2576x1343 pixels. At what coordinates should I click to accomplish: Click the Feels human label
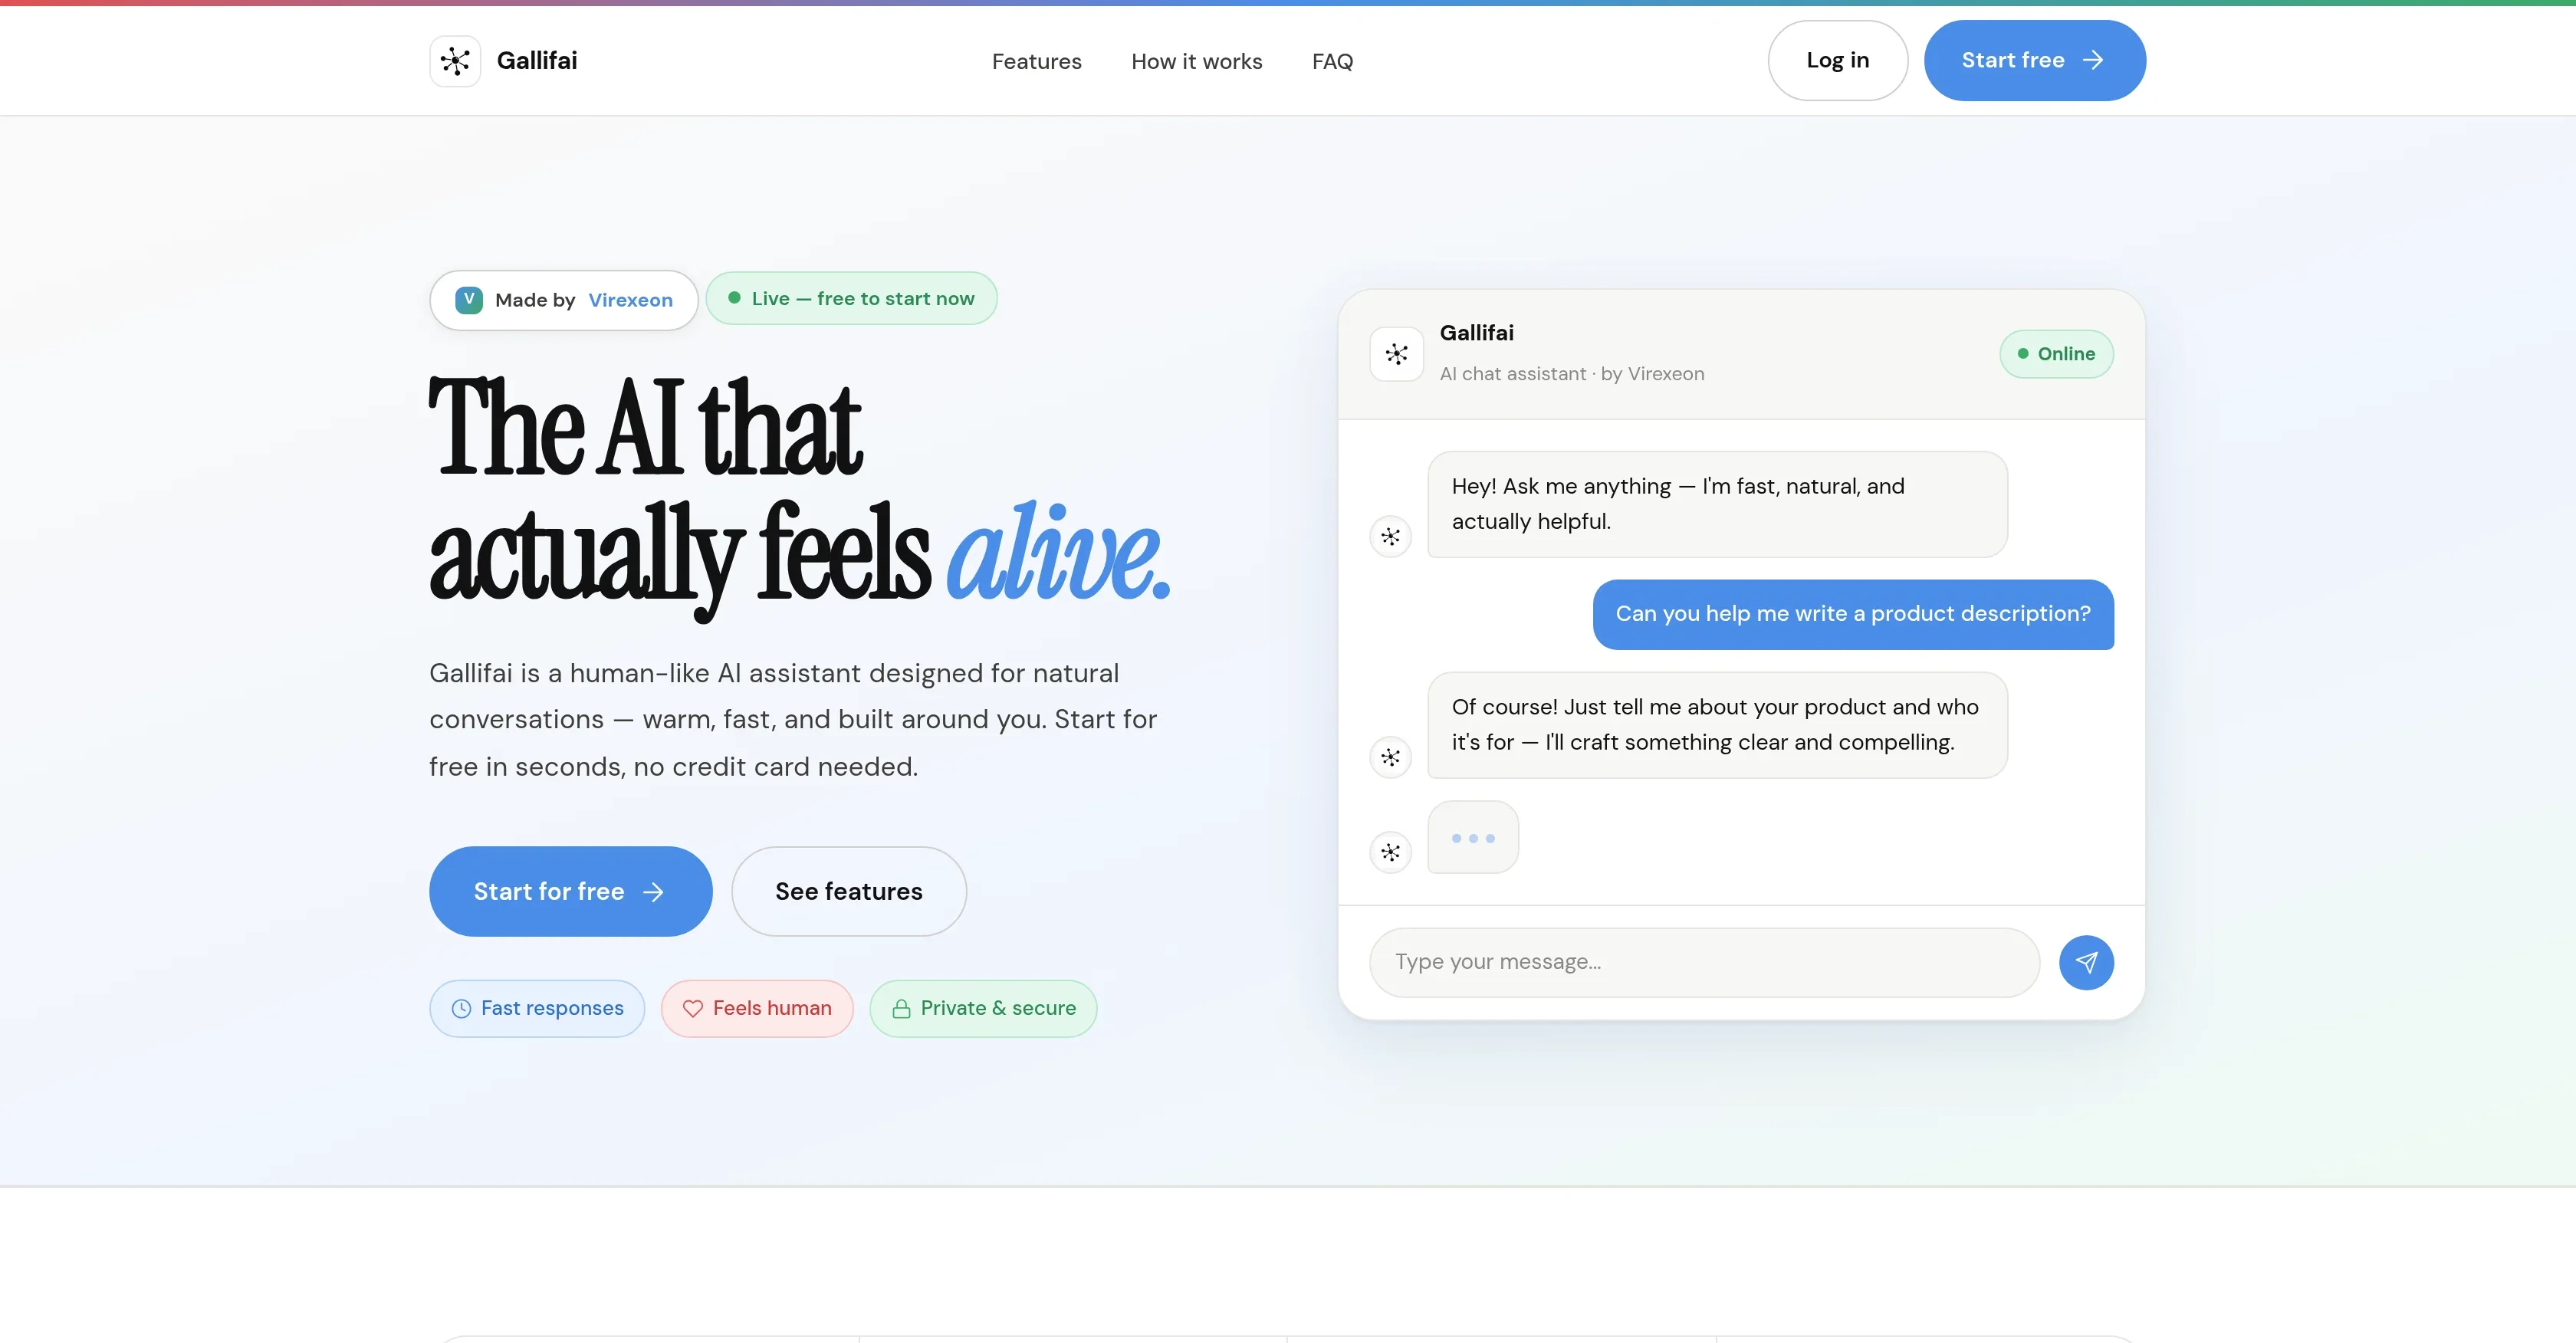pos(772,1008)
